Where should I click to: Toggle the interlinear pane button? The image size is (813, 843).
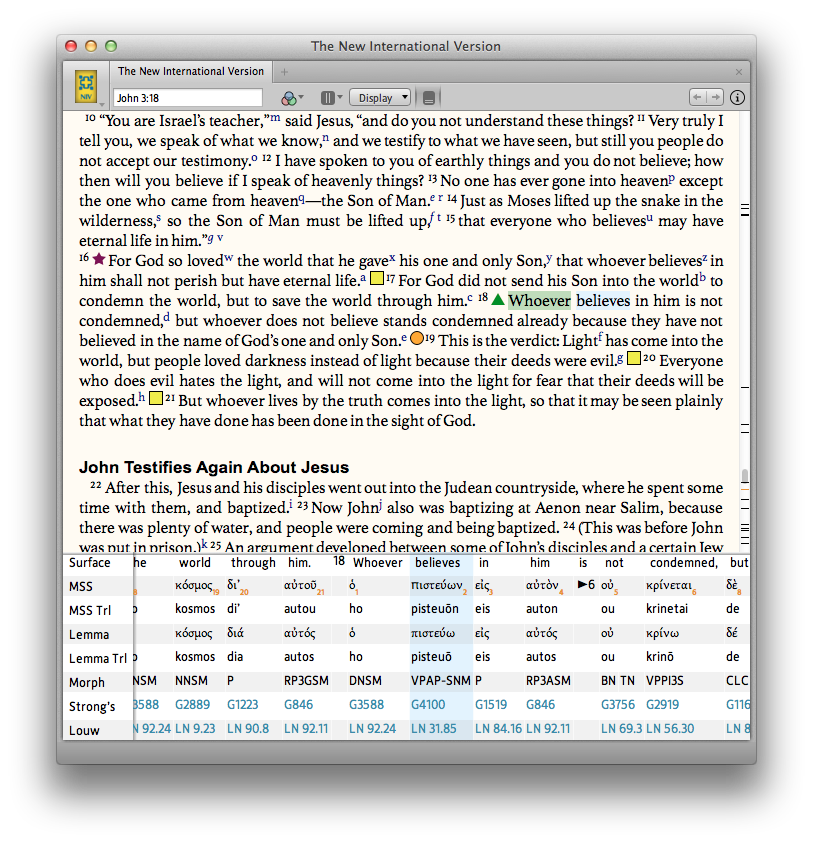pos(429,98)
